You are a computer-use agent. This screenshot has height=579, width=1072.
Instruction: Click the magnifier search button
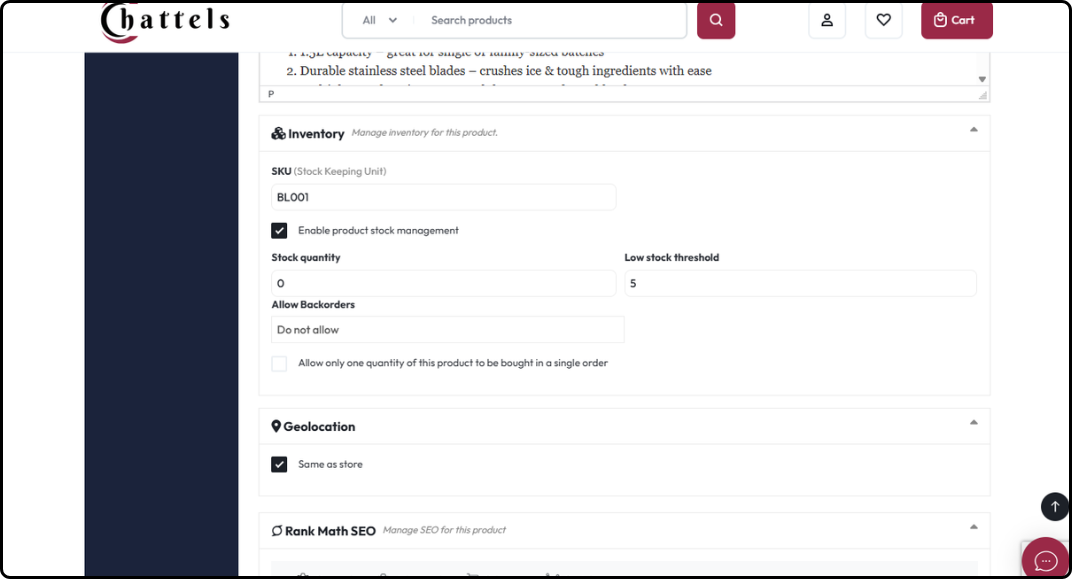coord(716,20)
